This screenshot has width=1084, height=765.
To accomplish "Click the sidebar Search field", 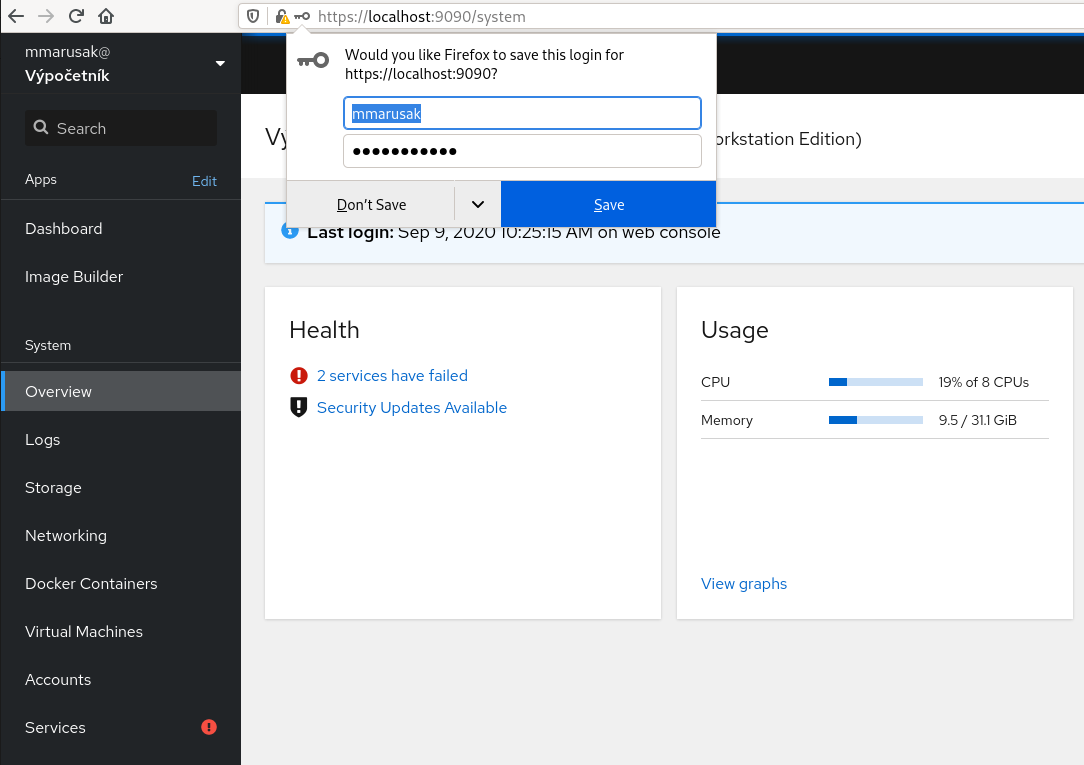I will click(121, 128).
